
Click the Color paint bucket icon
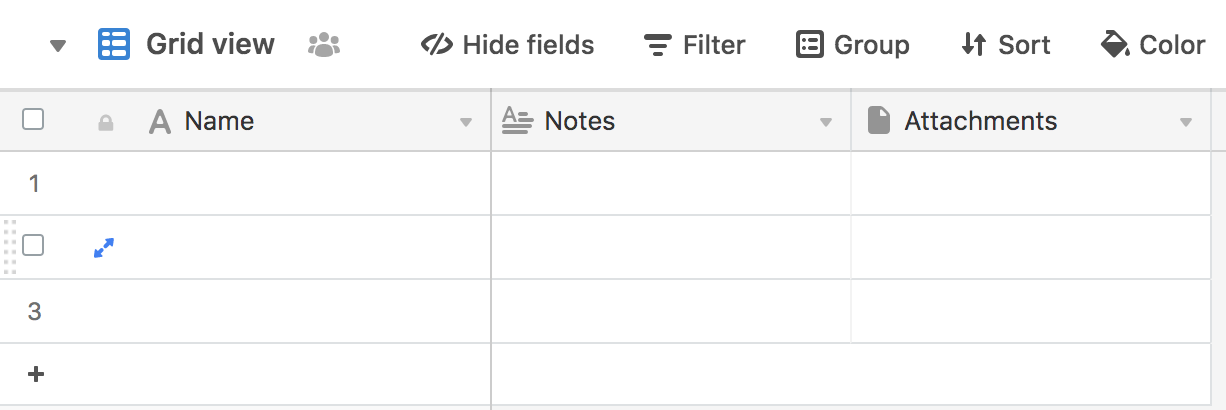[1114, 45]
